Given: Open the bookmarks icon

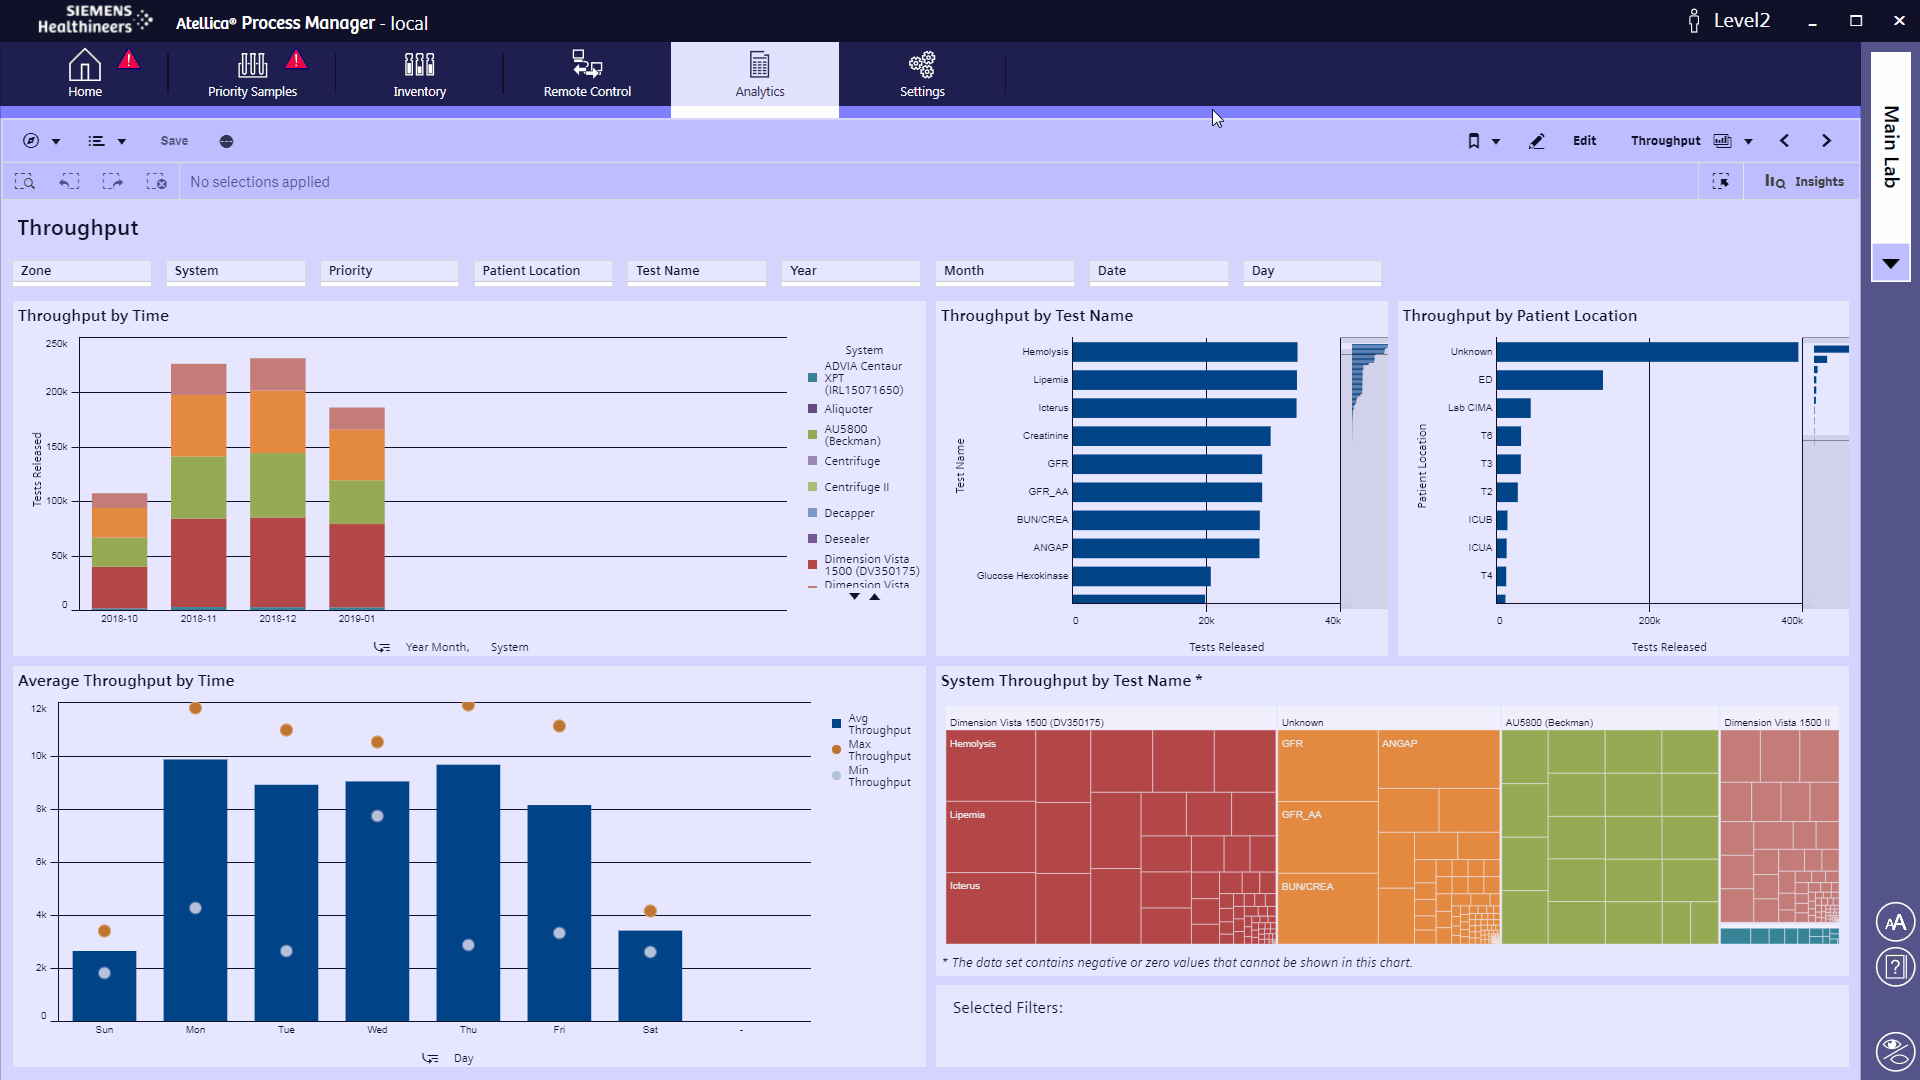Looking at the screenshot, I should [x=1476, y=141].
